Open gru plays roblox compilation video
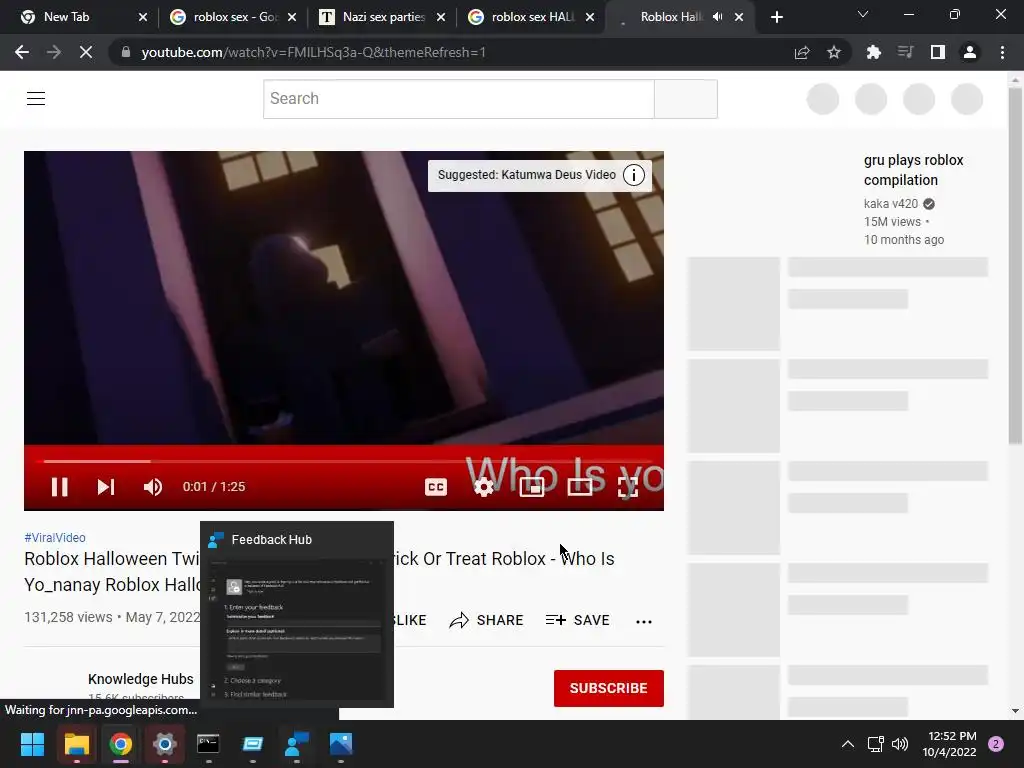The width and height of the screenshot is (1024, 768). 913,170
